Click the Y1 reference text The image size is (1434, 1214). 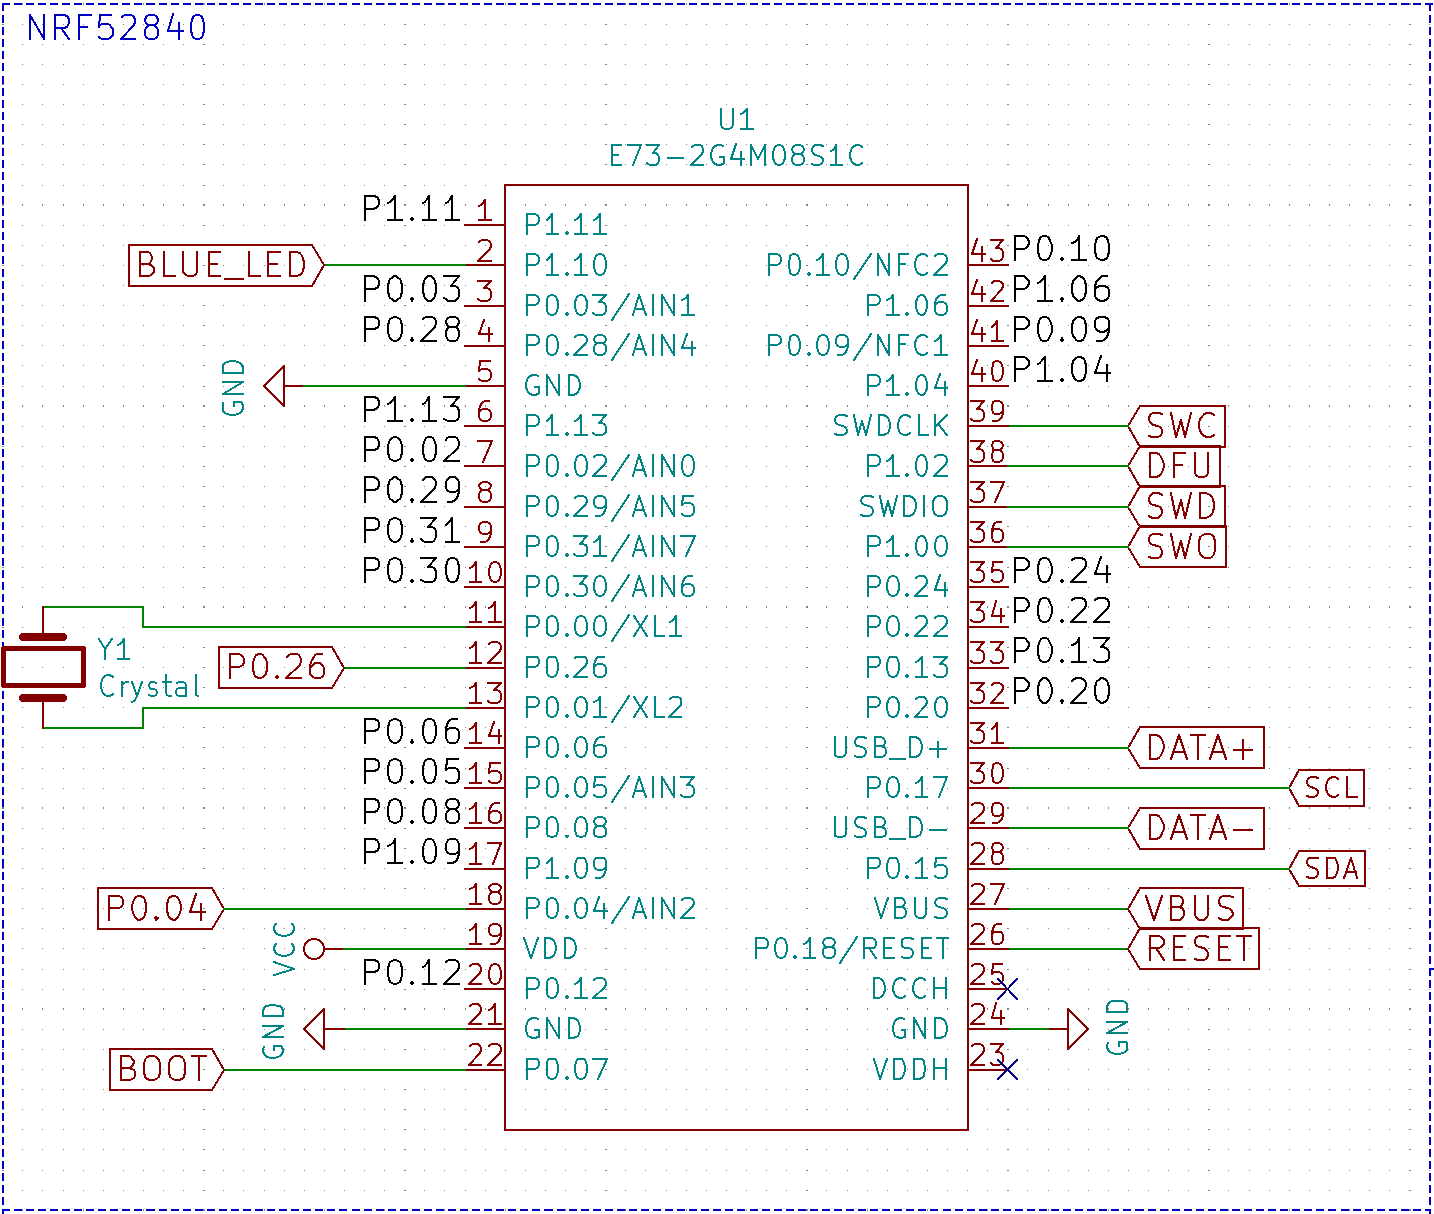coord(114,650)
